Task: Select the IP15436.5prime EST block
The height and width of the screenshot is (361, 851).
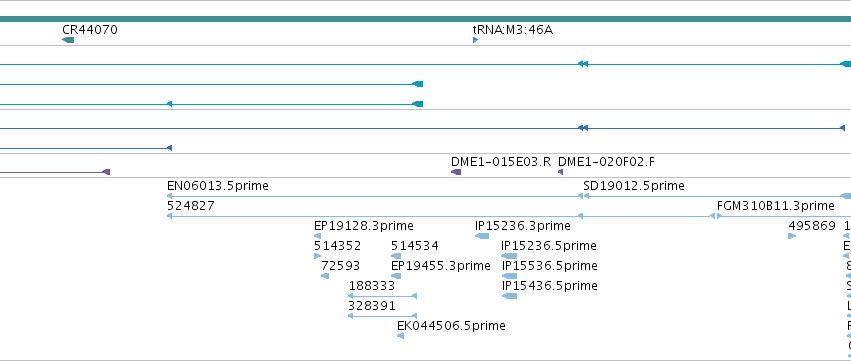Action: (x=509, y=296)
